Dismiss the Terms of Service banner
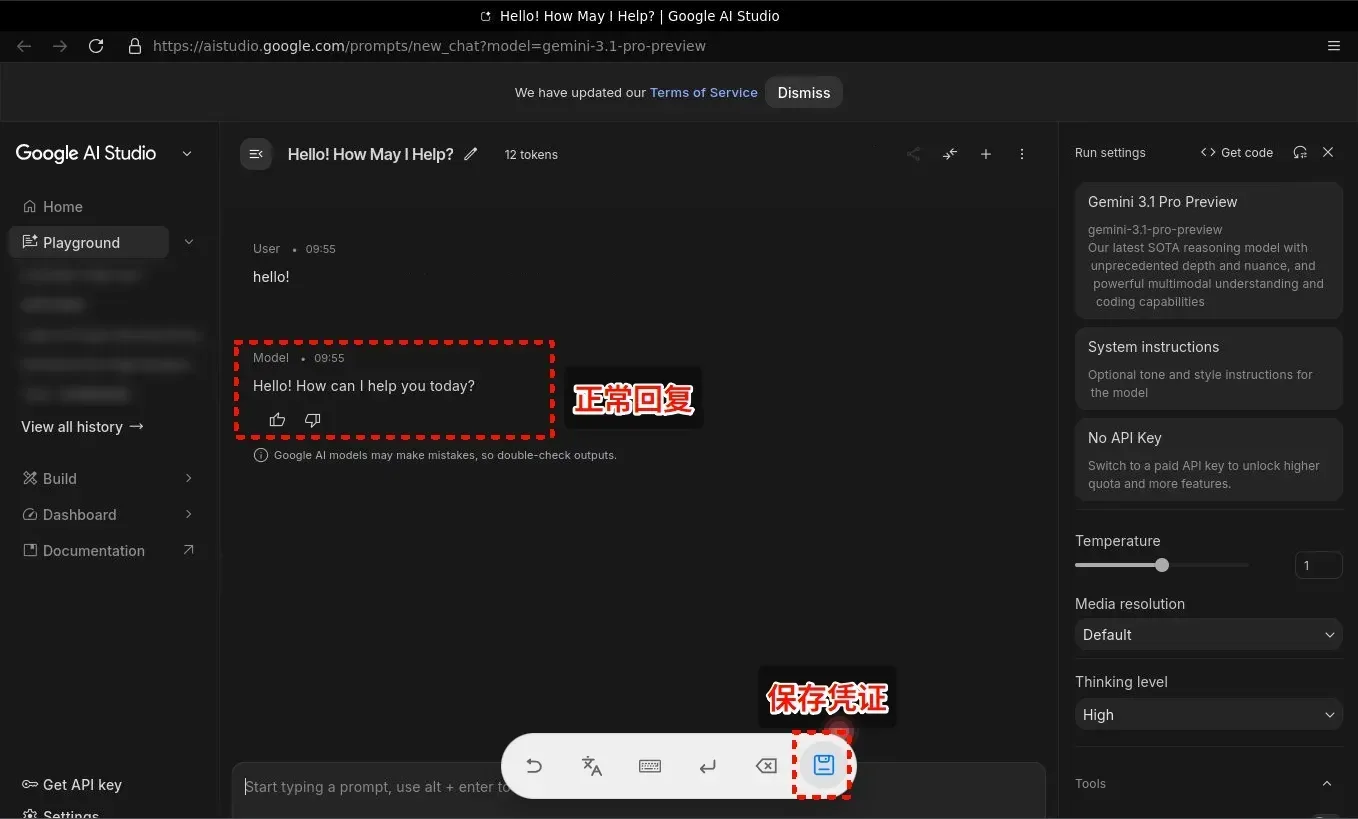Screen dimensions: 1358x819 point(803,93)
